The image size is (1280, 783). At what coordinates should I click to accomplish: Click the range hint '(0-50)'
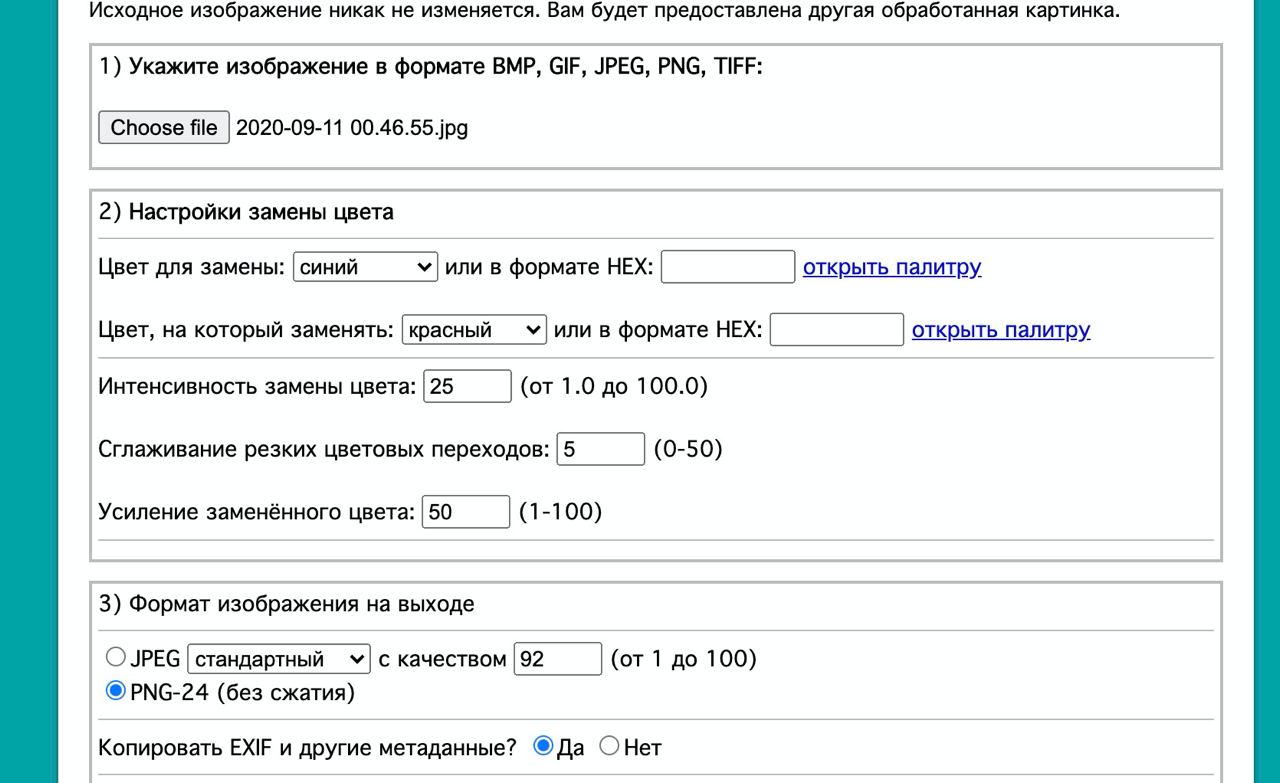click(688, 449)
